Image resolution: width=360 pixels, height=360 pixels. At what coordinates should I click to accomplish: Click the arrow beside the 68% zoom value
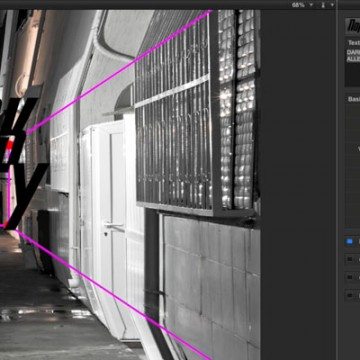311,5
